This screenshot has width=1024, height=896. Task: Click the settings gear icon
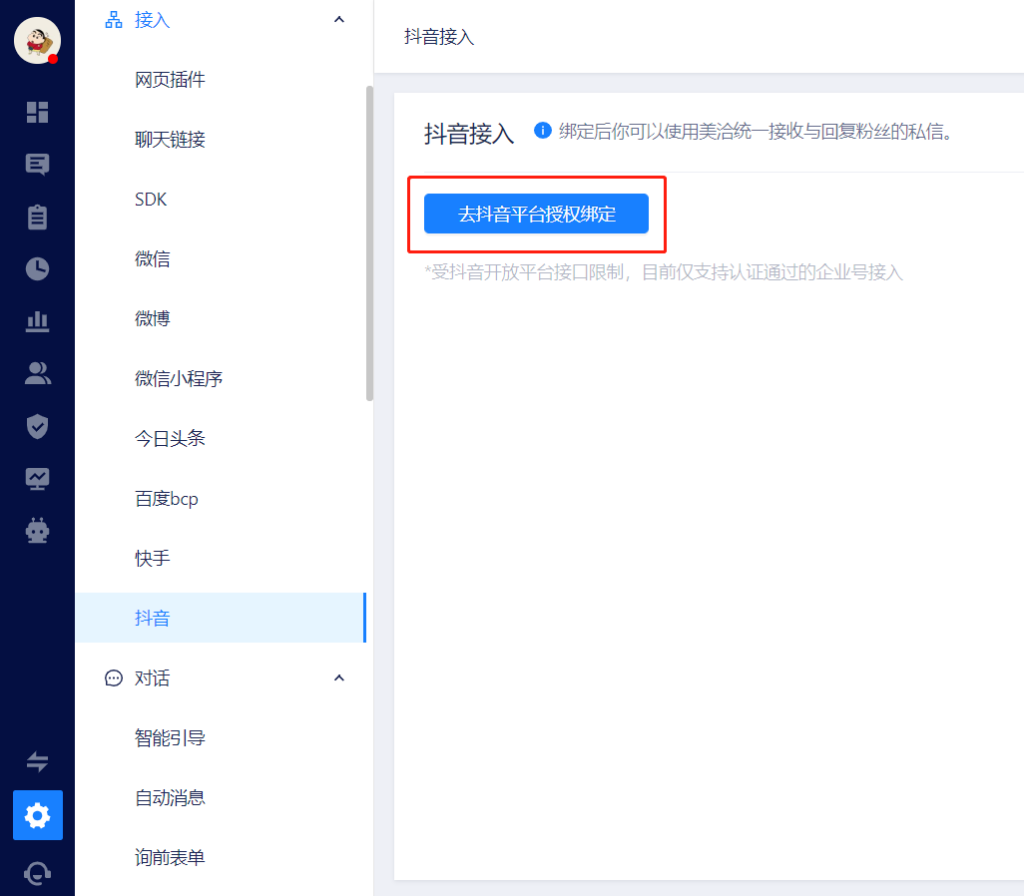(37, 815)
